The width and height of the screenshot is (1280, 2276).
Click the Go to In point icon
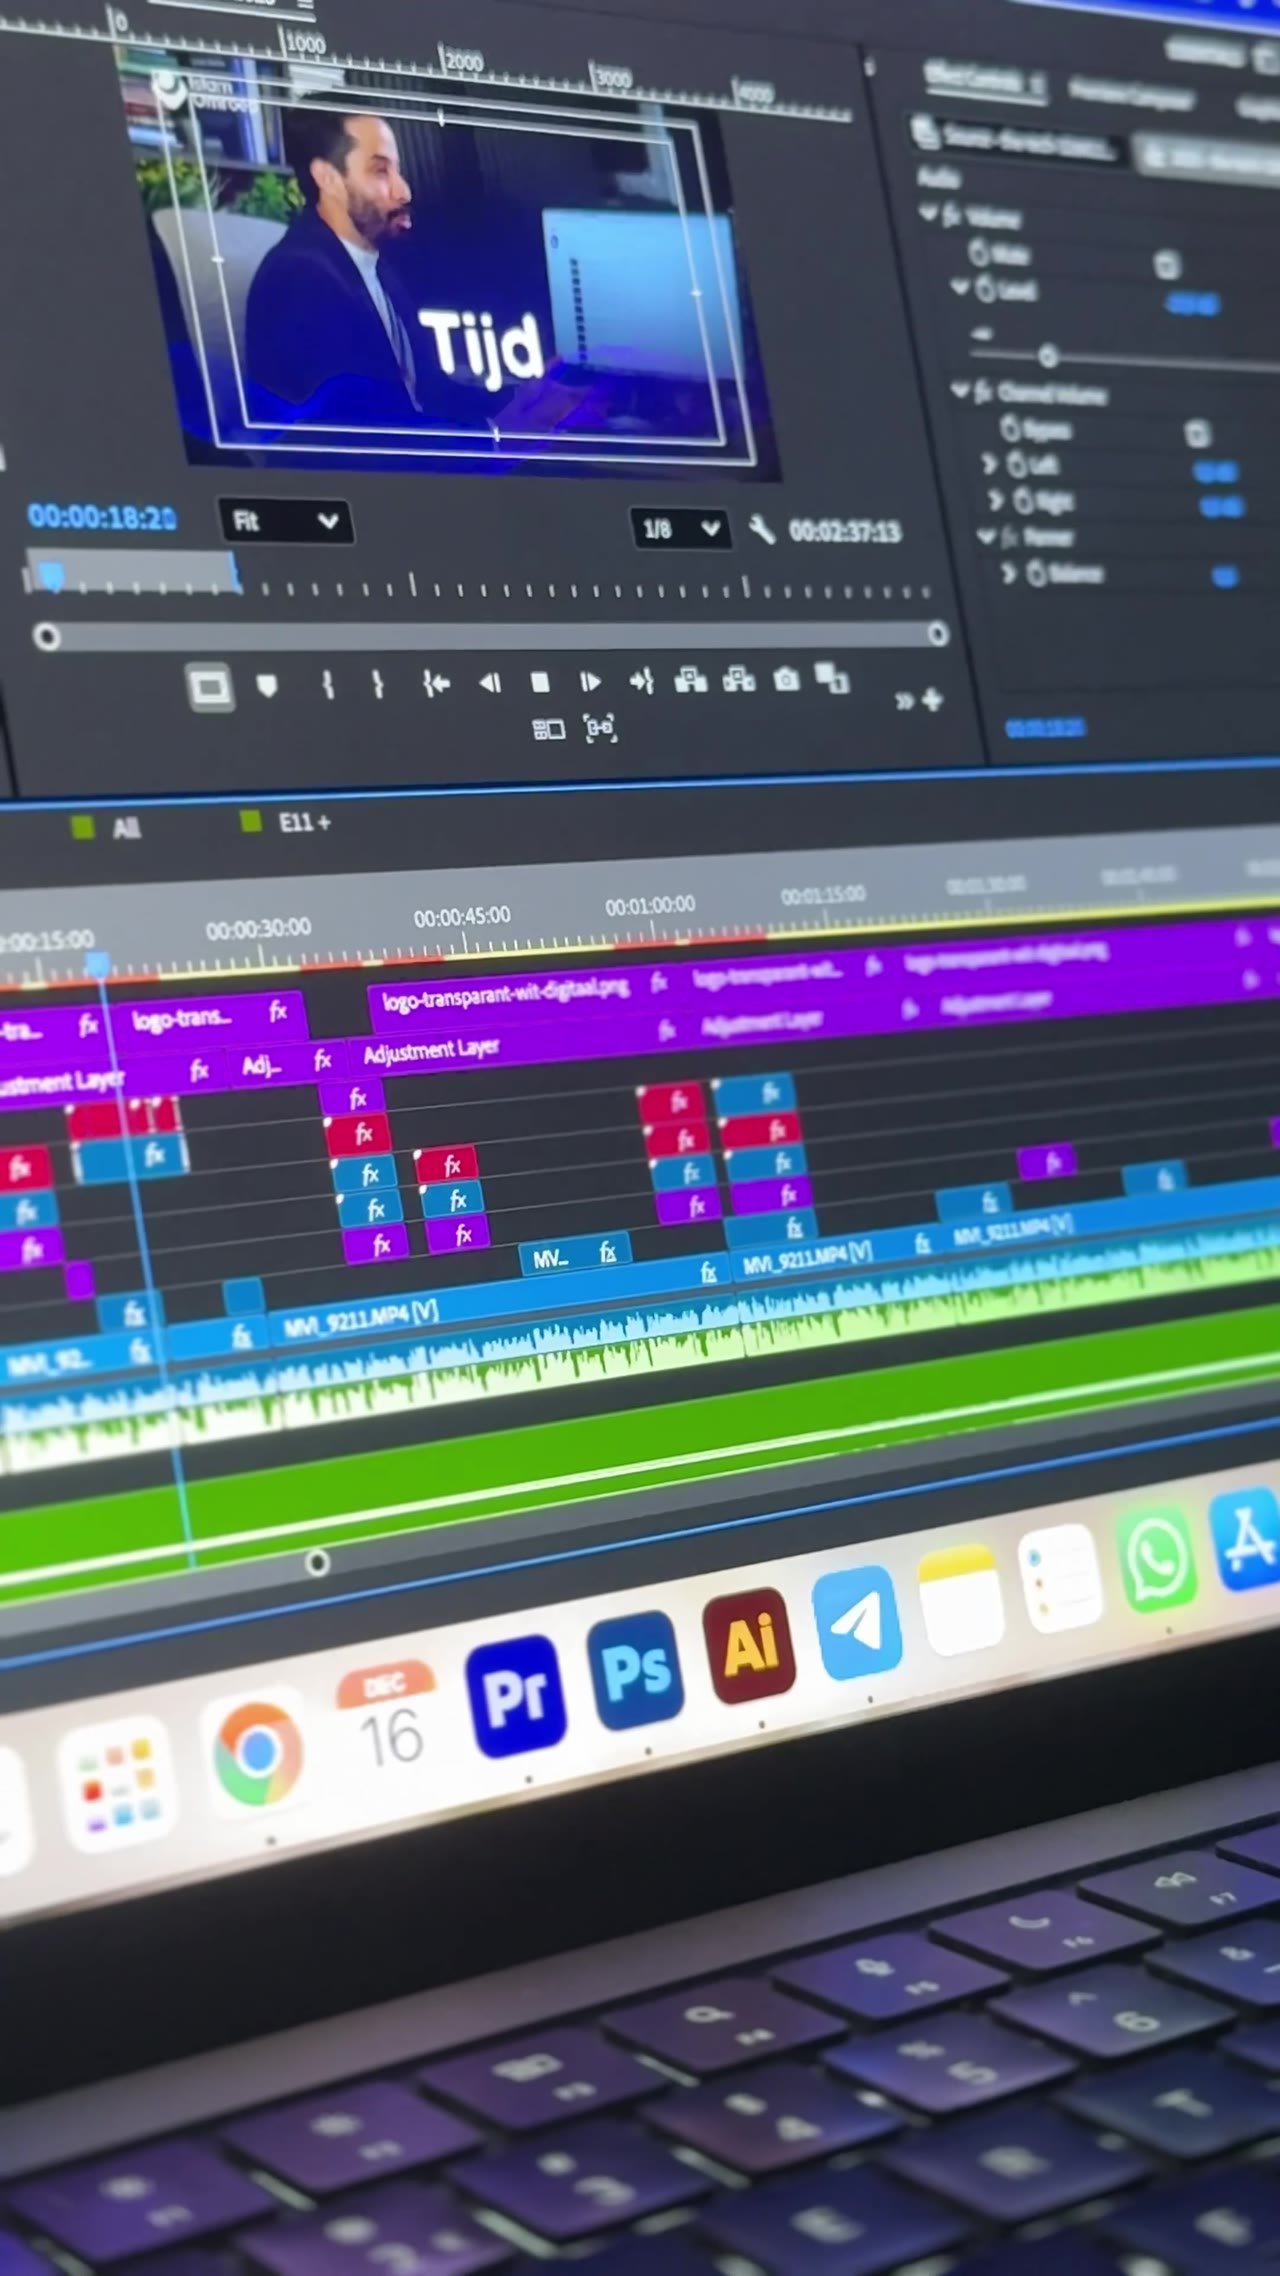pos(436,683)
